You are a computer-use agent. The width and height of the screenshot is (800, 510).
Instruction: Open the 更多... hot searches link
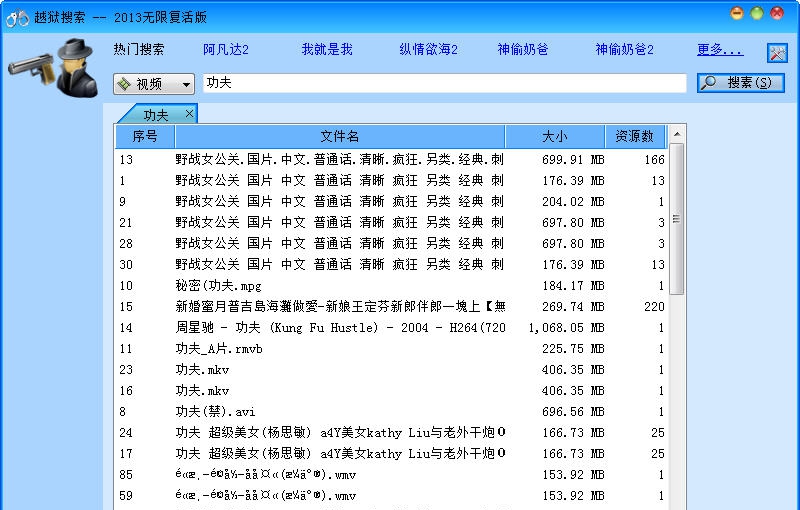coord(720,49)
